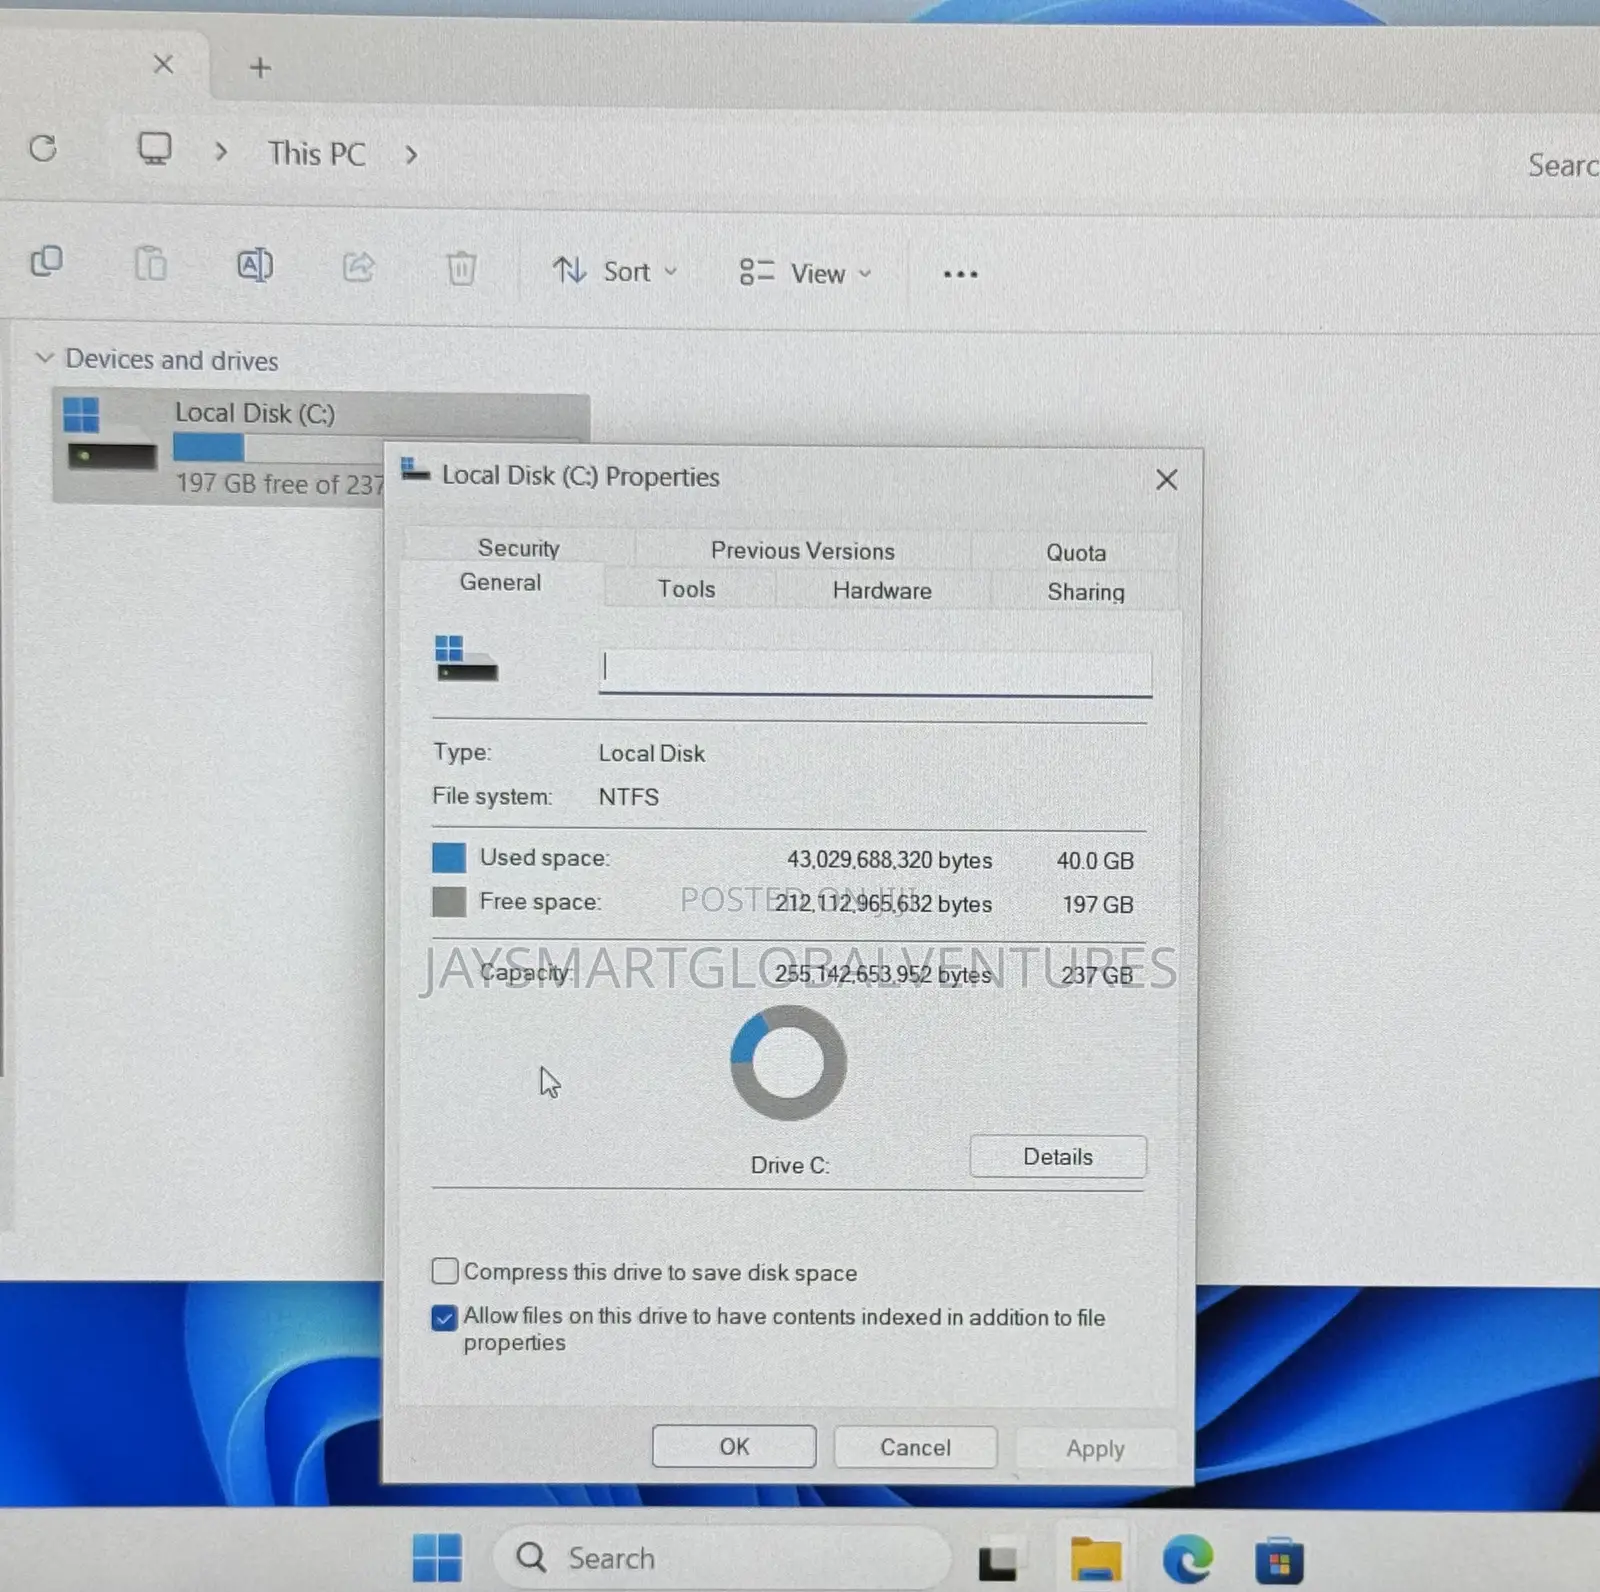Switch to the Hardware tab

pos(882,591)
